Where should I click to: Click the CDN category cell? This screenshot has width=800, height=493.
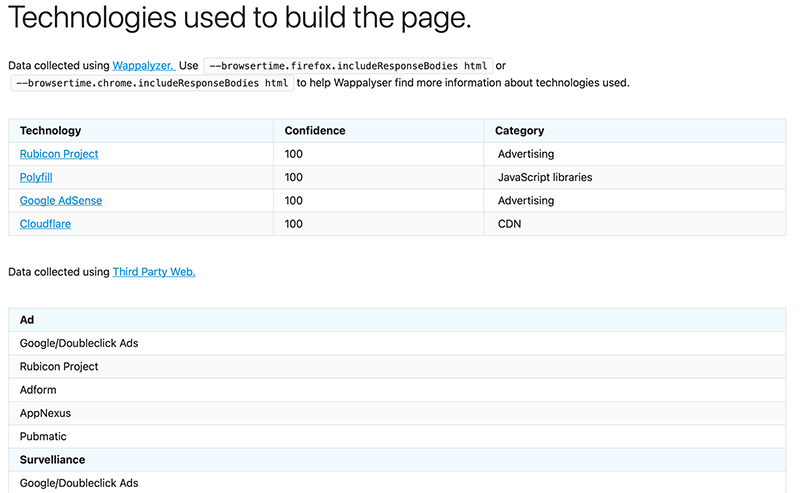(509, 224)
